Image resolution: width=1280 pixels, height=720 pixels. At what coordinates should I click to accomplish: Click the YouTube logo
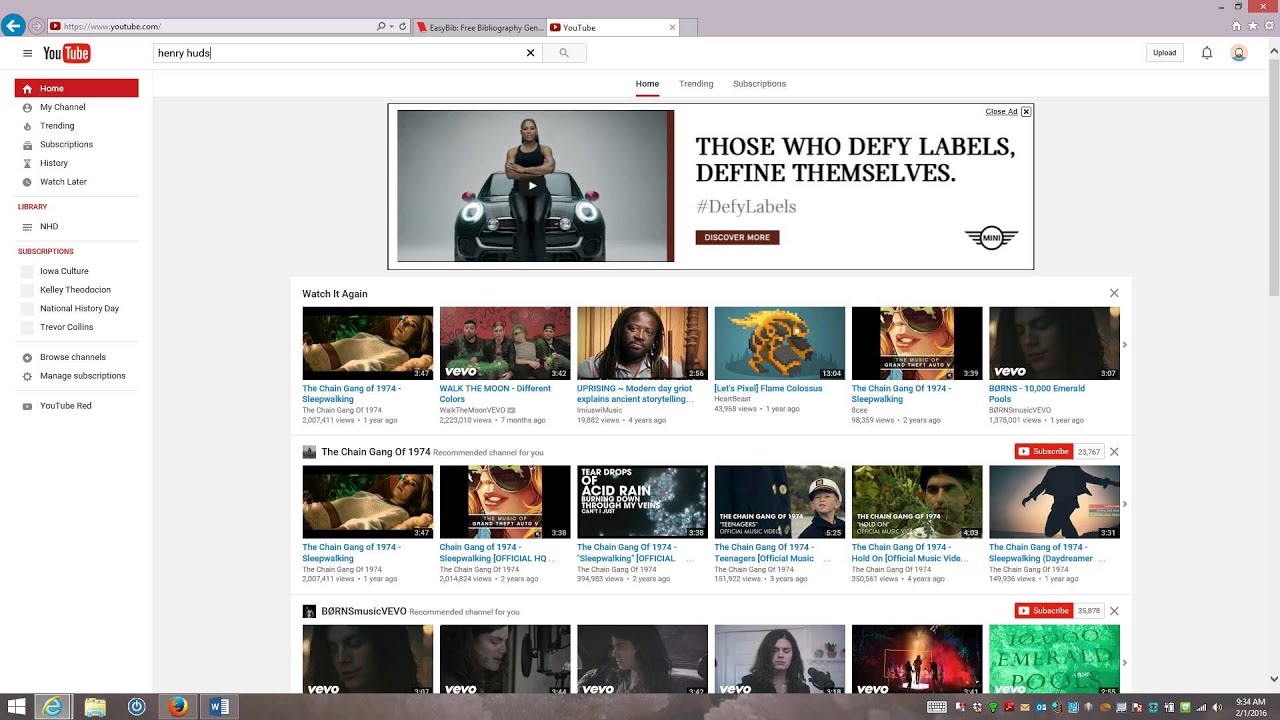[x=67, y=53]
